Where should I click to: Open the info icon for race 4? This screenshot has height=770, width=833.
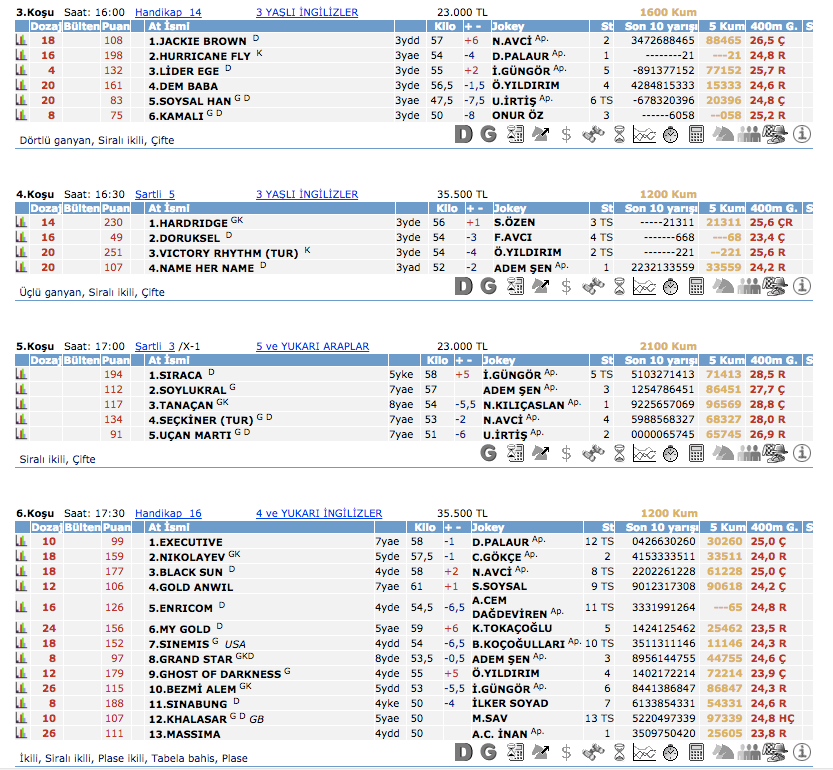801,285
